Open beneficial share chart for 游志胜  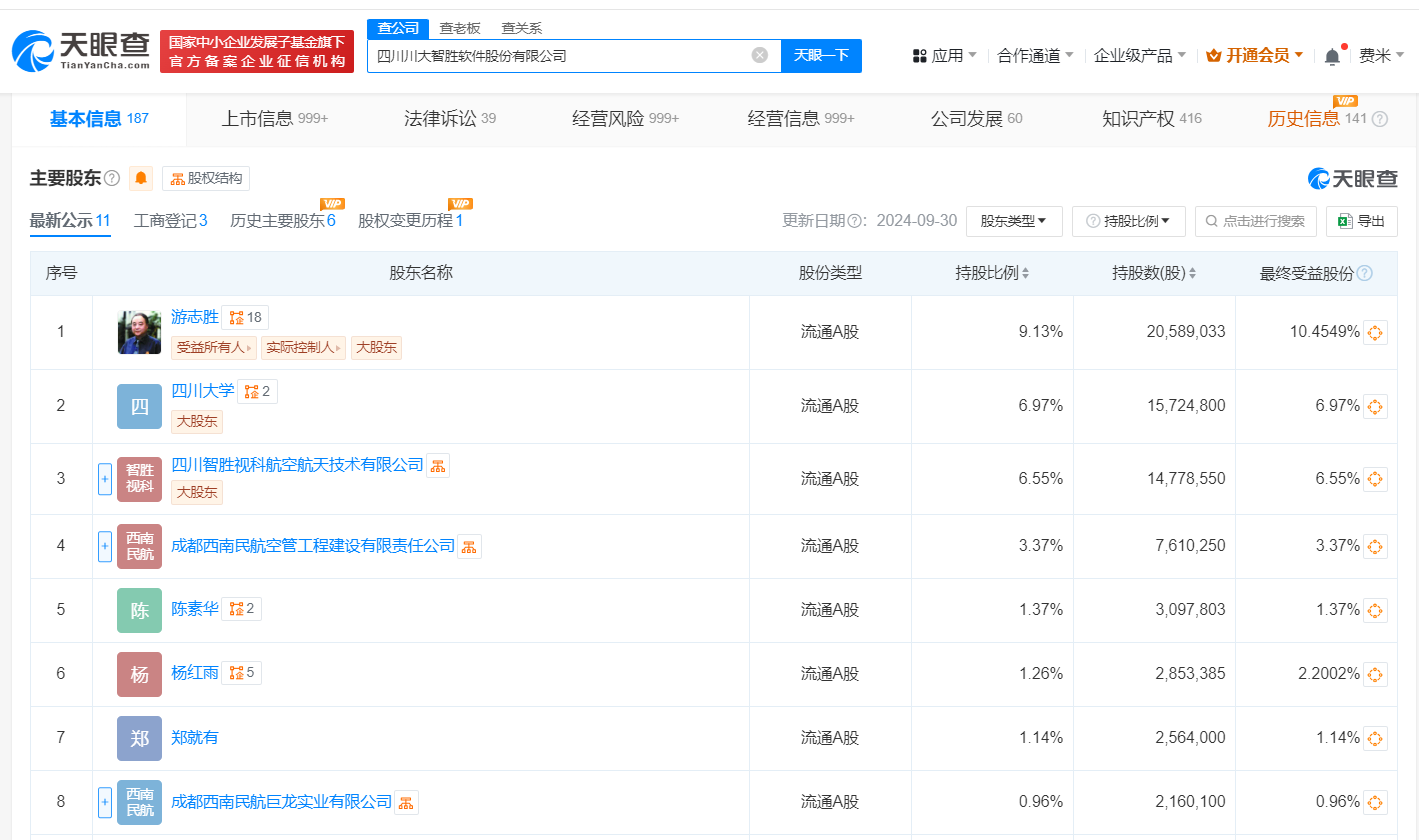click(x=1375, y=333)
